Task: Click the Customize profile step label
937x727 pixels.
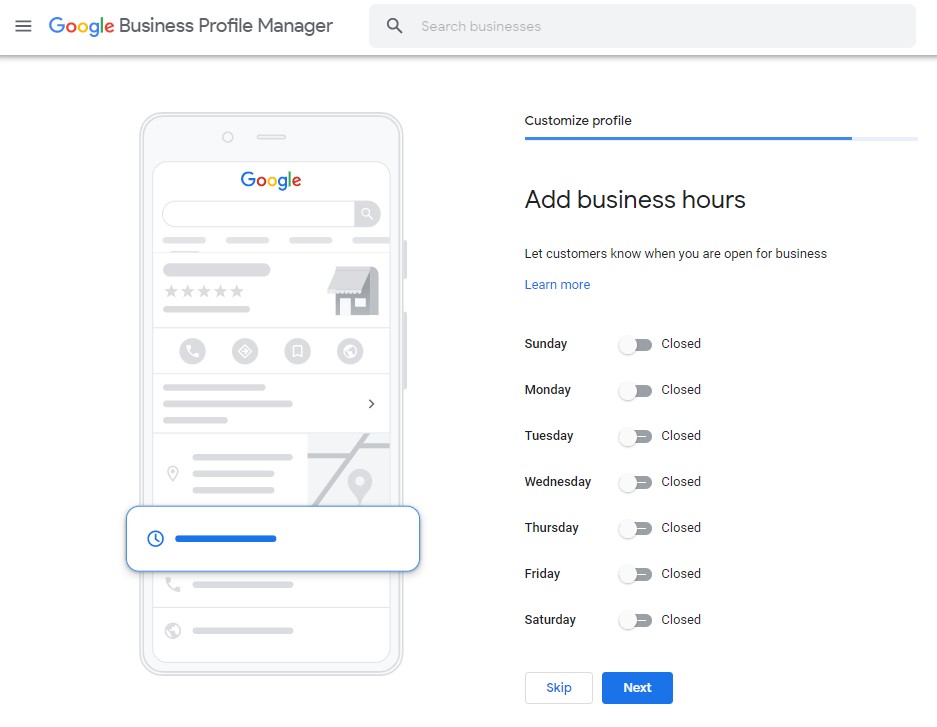Action: tap(578, 120)
